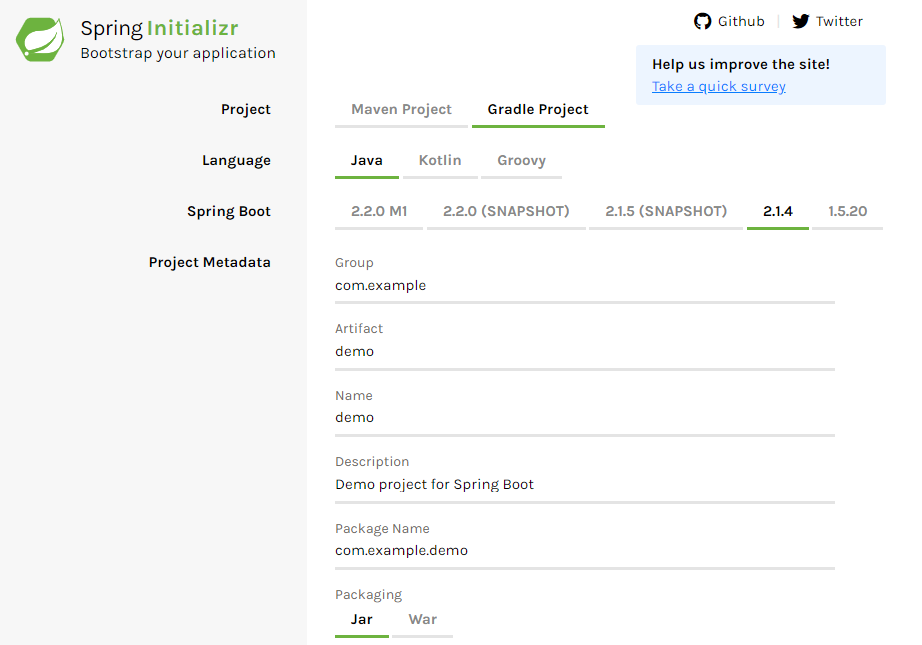This screenshot has width=922, height=645.
Task: Focus the Artifact input field
Action: [x=584, y=352]
